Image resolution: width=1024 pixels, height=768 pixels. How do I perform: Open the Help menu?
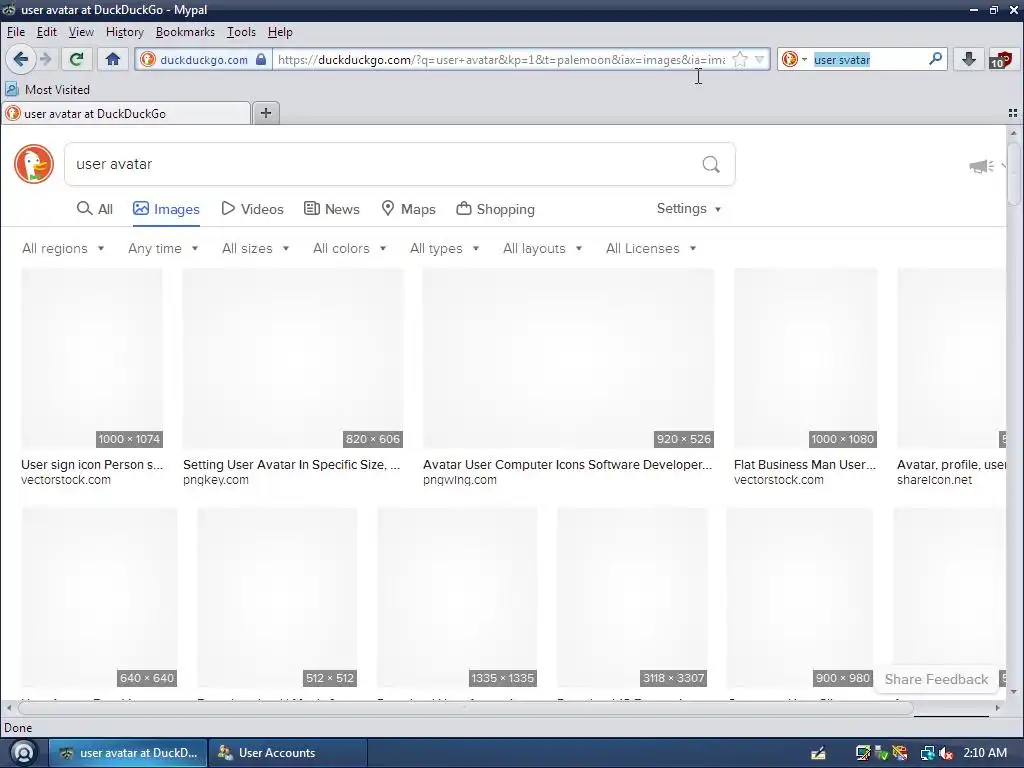[280, 32]
